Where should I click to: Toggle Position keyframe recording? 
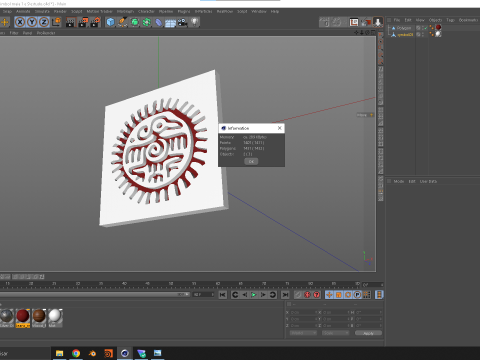click(x=329, y=295)
